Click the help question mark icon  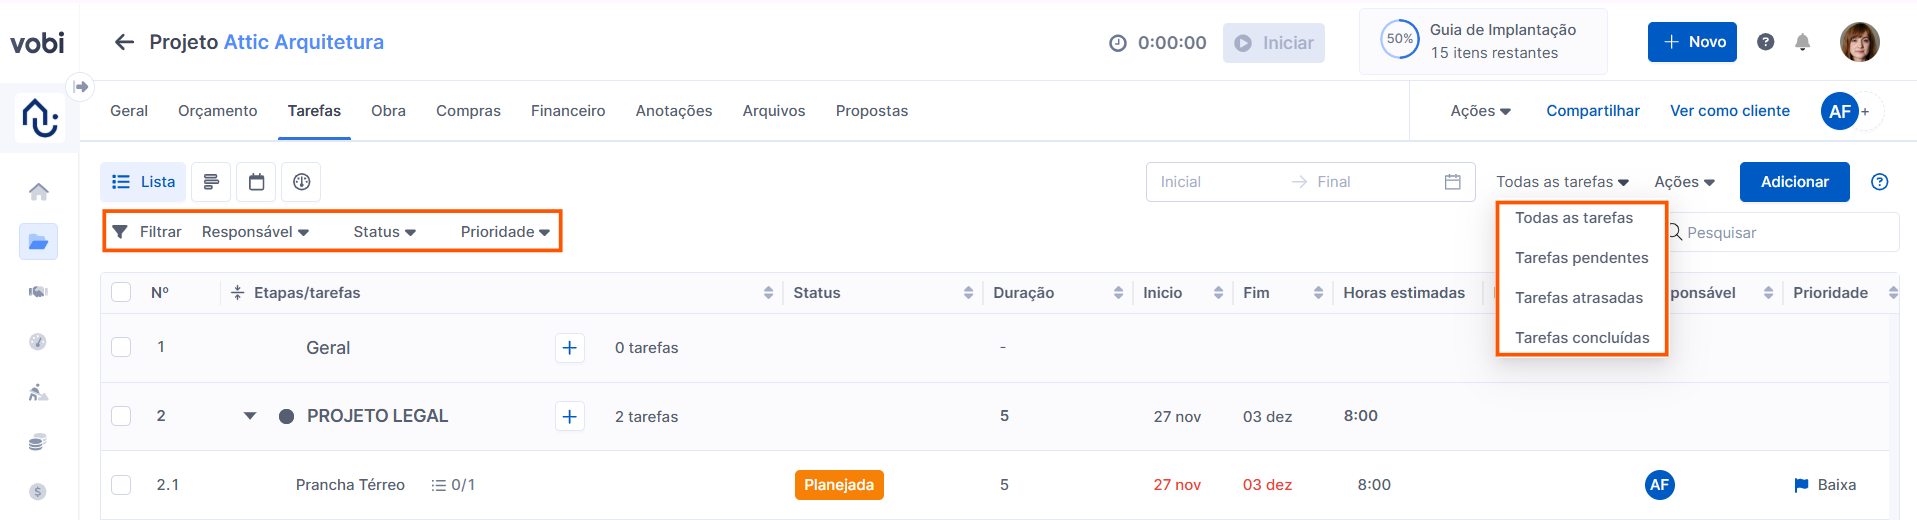point(1766,42)
